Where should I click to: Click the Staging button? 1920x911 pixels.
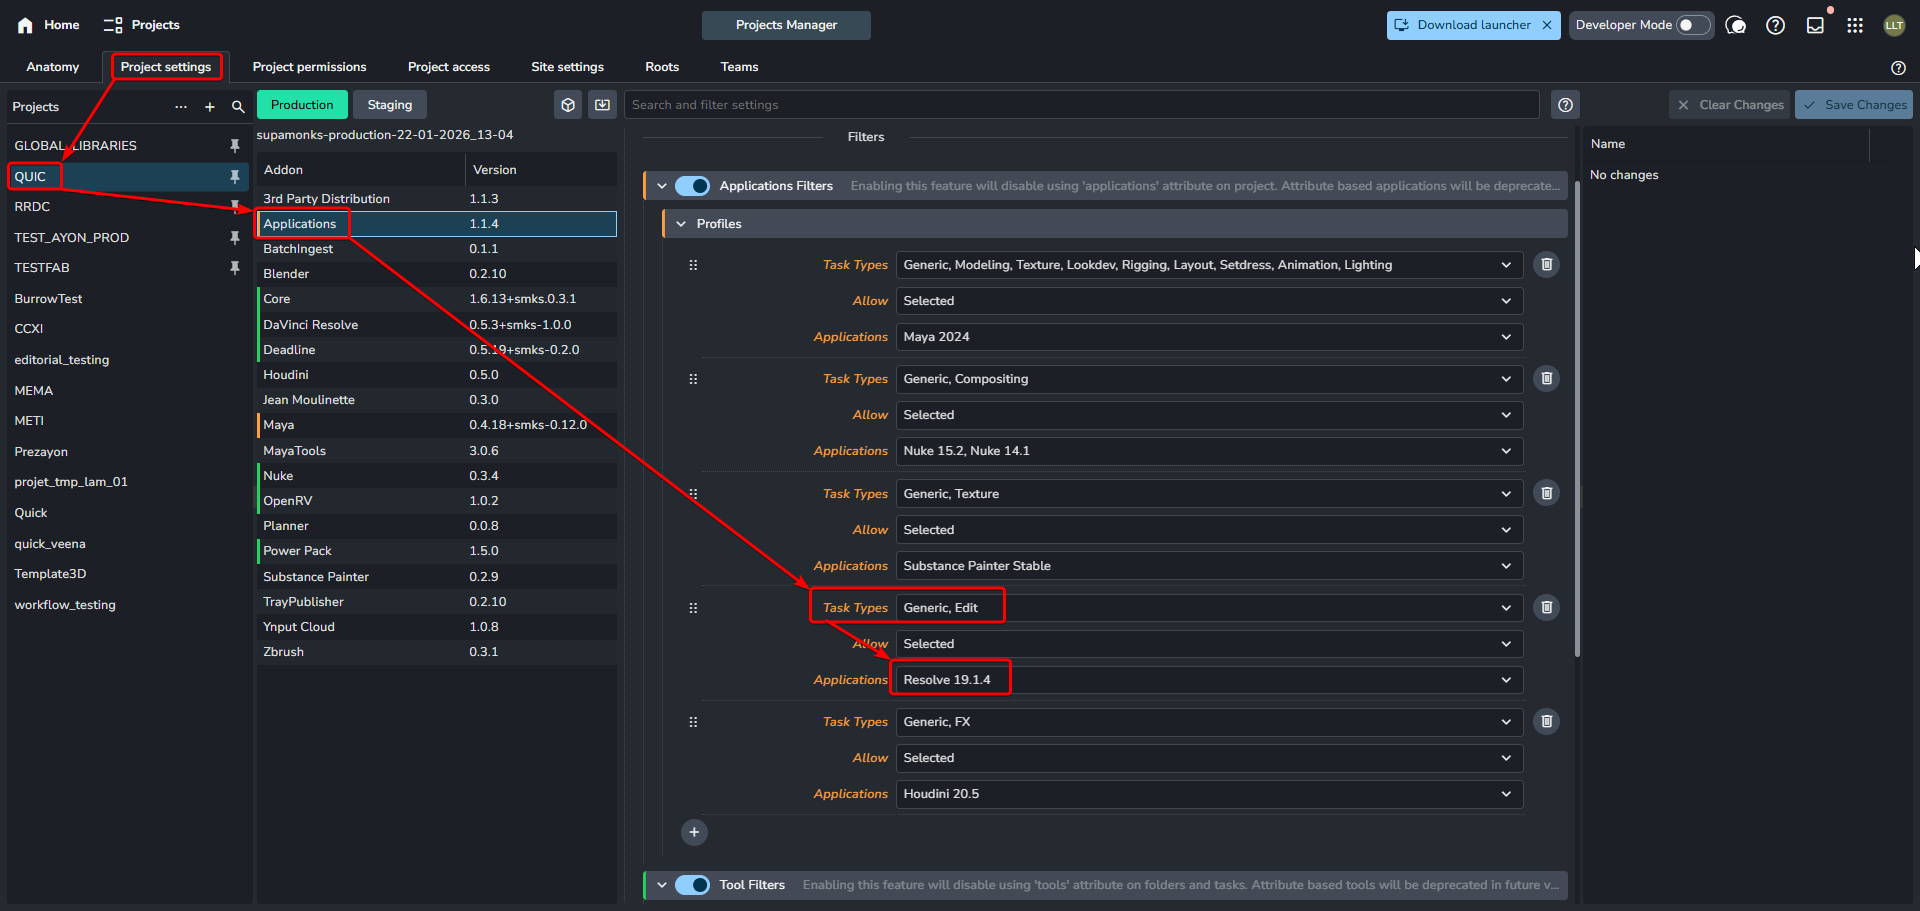389,105
